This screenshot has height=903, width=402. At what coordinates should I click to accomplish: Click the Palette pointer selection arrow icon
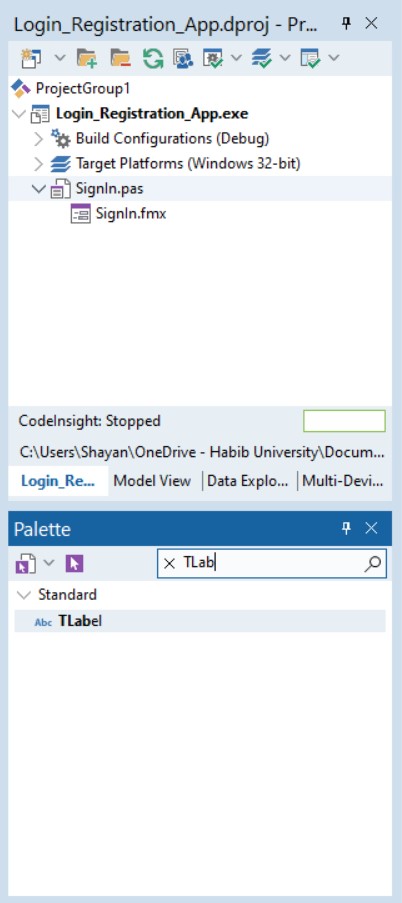pos(74,563)
